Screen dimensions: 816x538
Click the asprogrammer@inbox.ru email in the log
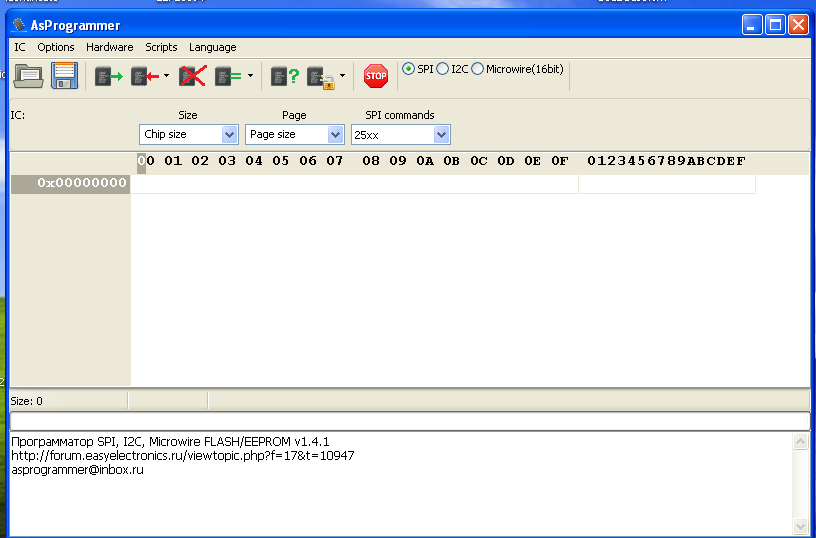coord(78,470)
